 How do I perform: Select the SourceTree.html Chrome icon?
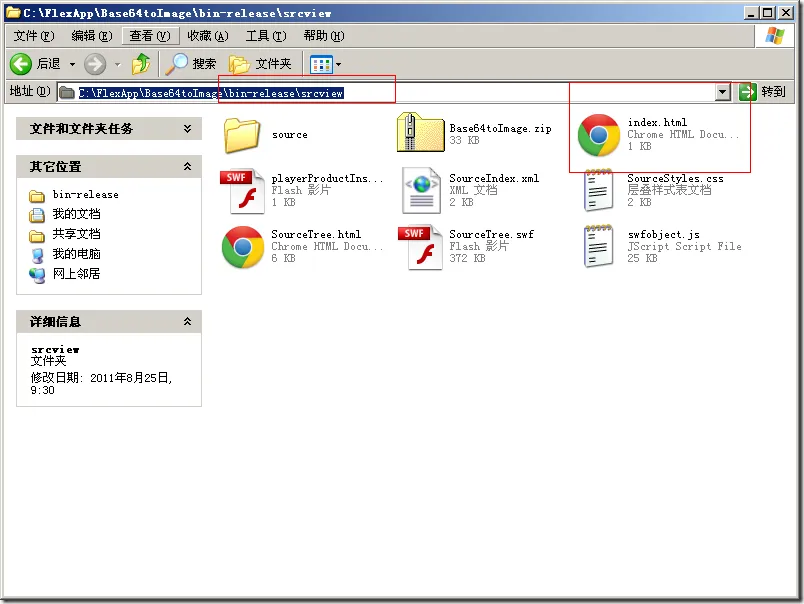pos(243,247)
